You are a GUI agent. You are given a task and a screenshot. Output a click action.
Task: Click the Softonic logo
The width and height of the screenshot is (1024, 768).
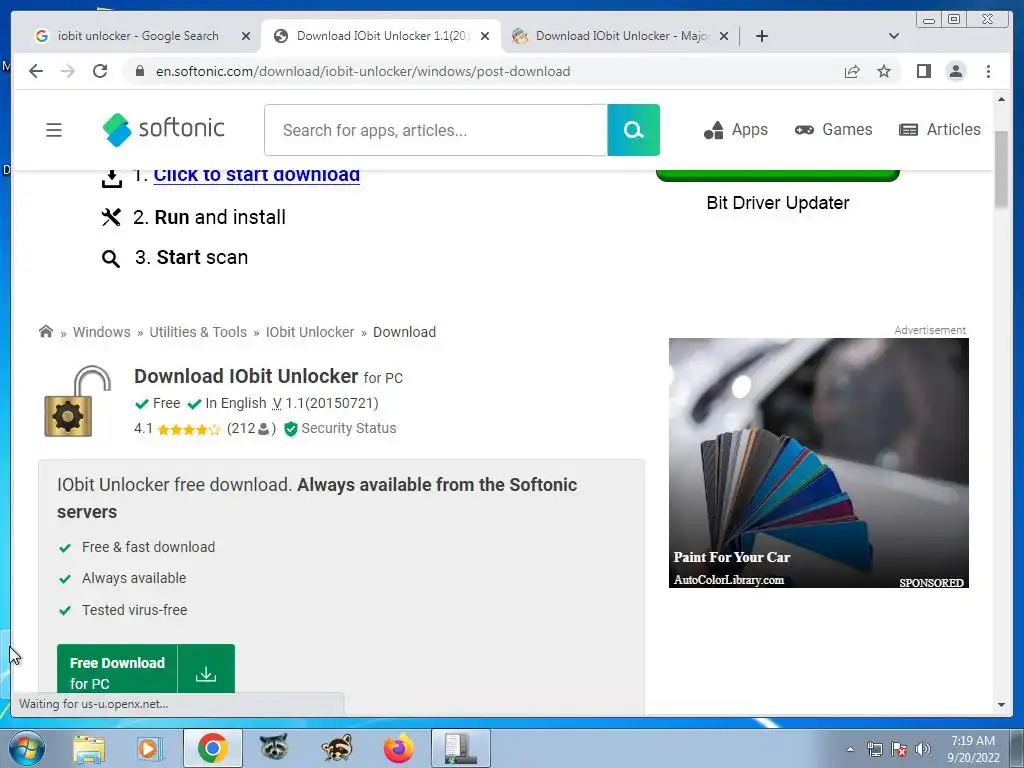coord(164,129)
